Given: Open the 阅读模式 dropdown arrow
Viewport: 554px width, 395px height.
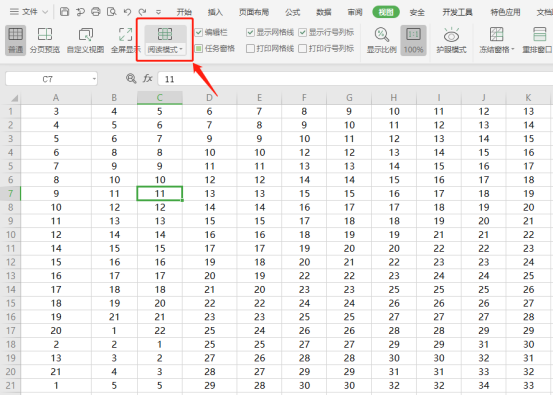Looking at the screenshot, I should (x=181, y=49).
